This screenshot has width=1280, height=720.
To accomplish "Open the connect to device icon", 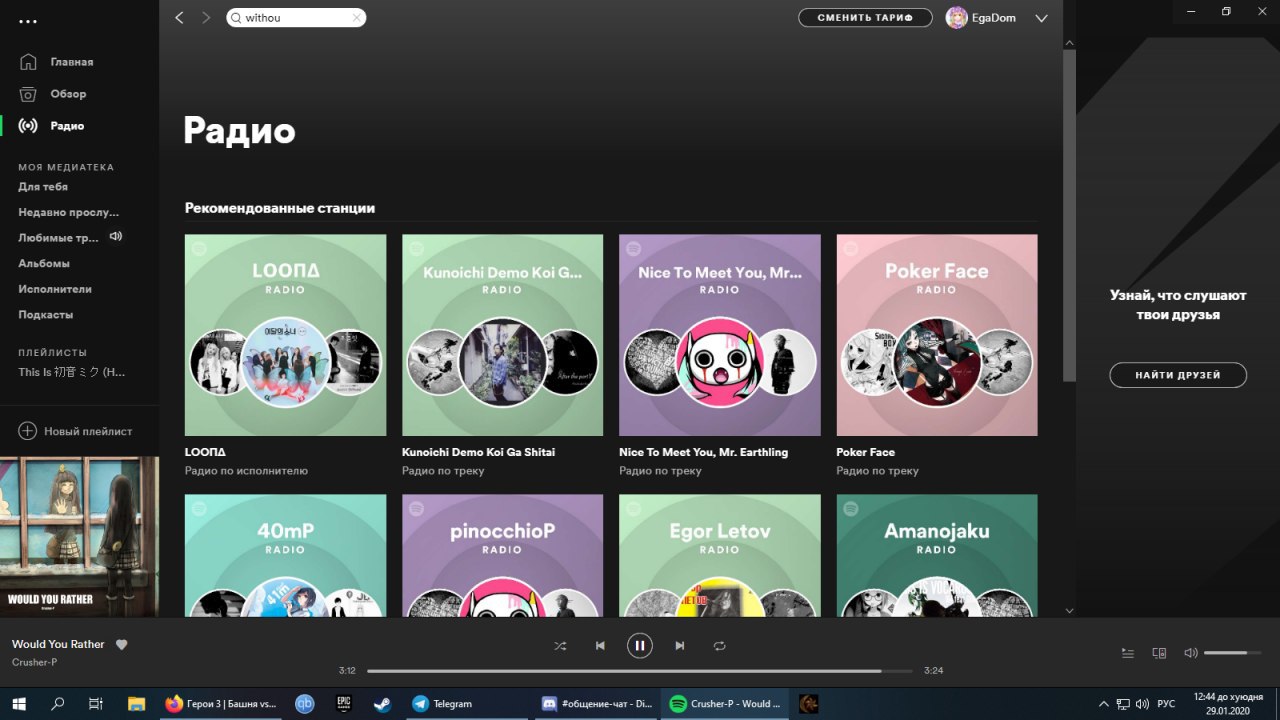I will coord(1159,653).
